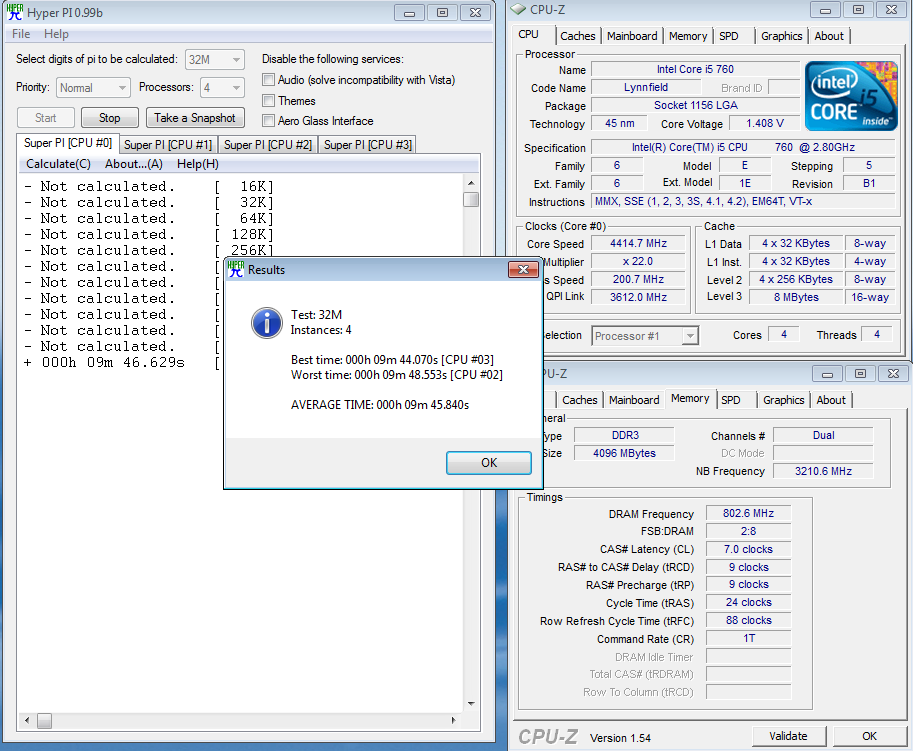Open the Calculate(C) menu
Screen dimensions: 913x751
pyautogui.click(x=58, y=164)
